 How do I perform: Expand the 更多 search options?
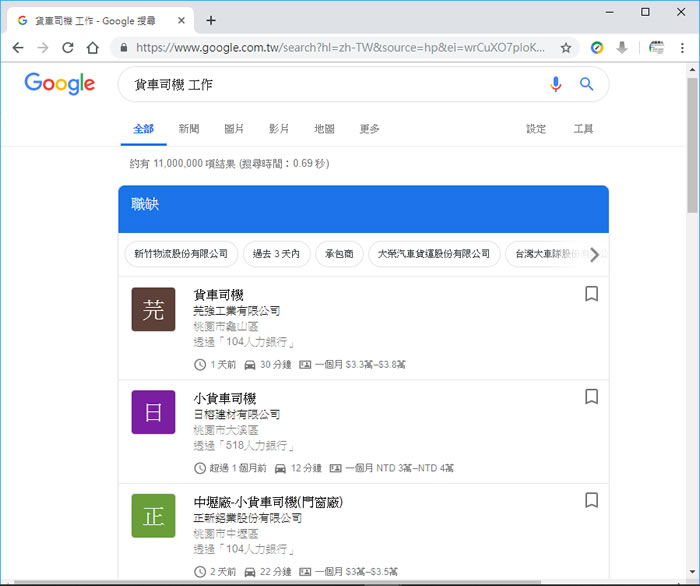(370, 129)
